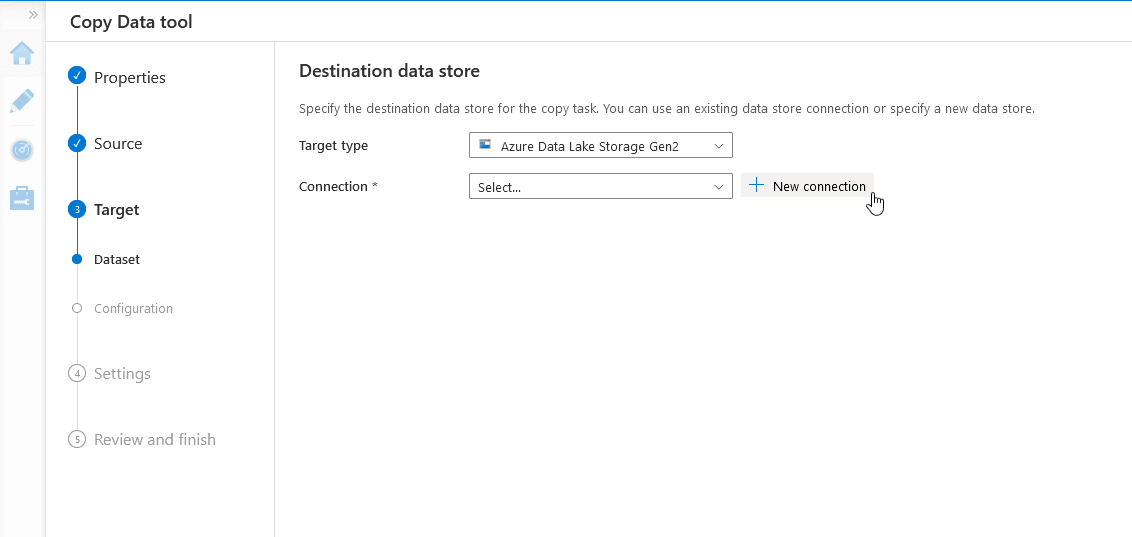Click the New connection button text

(x=819, y=187)
